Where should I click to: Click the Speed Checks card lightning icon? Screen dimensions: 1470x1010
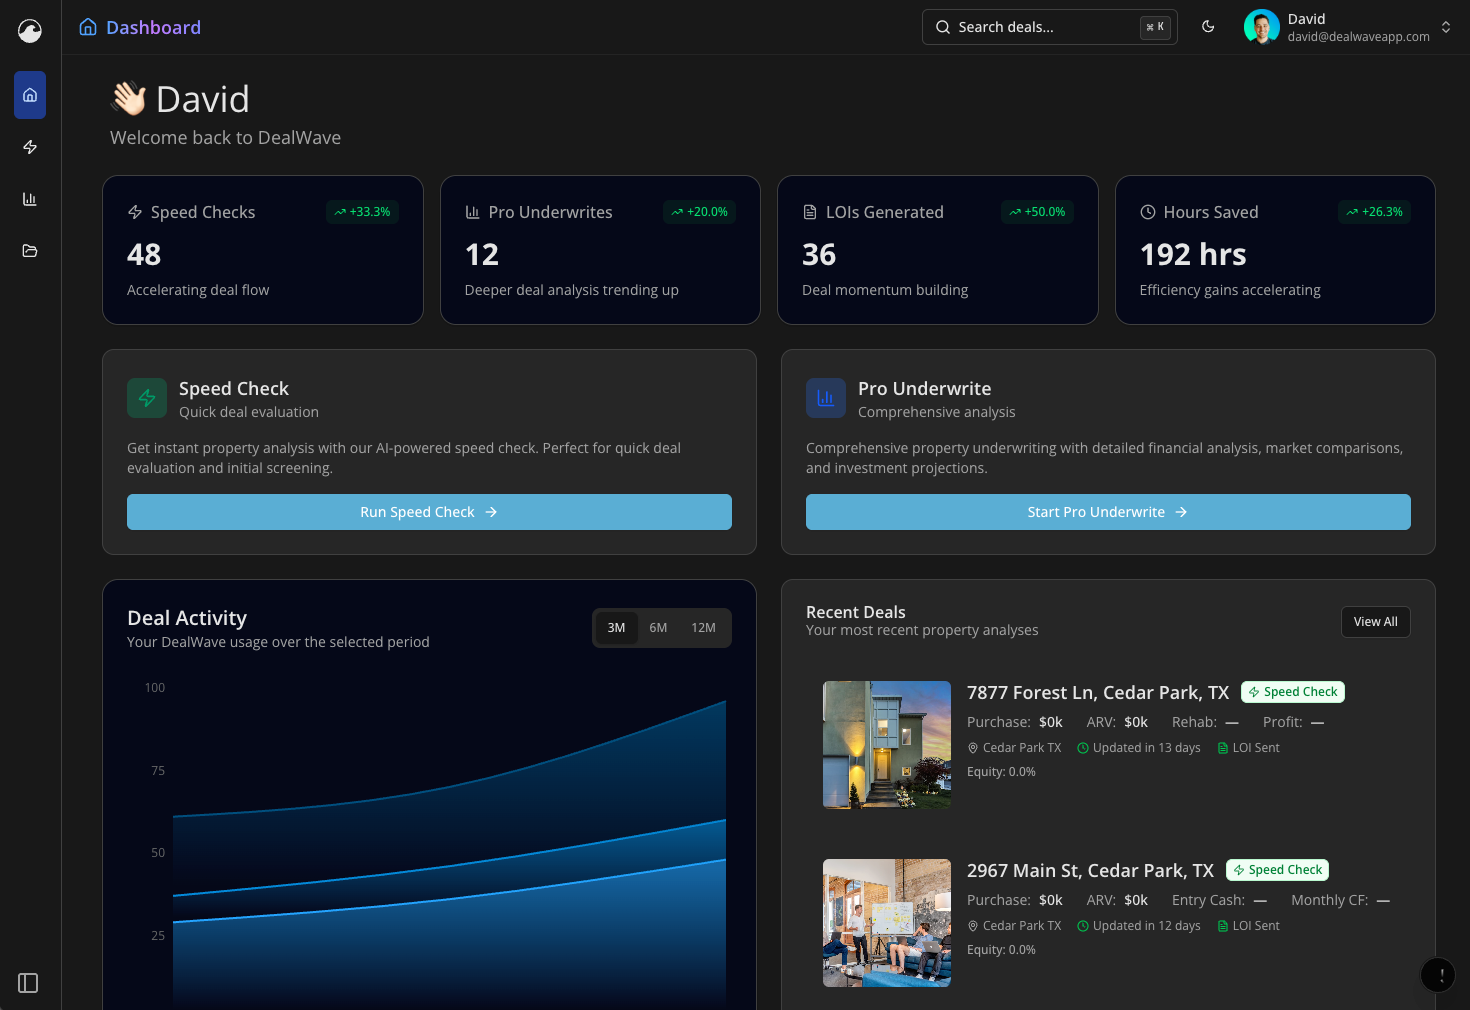click(x=135, y=212)
